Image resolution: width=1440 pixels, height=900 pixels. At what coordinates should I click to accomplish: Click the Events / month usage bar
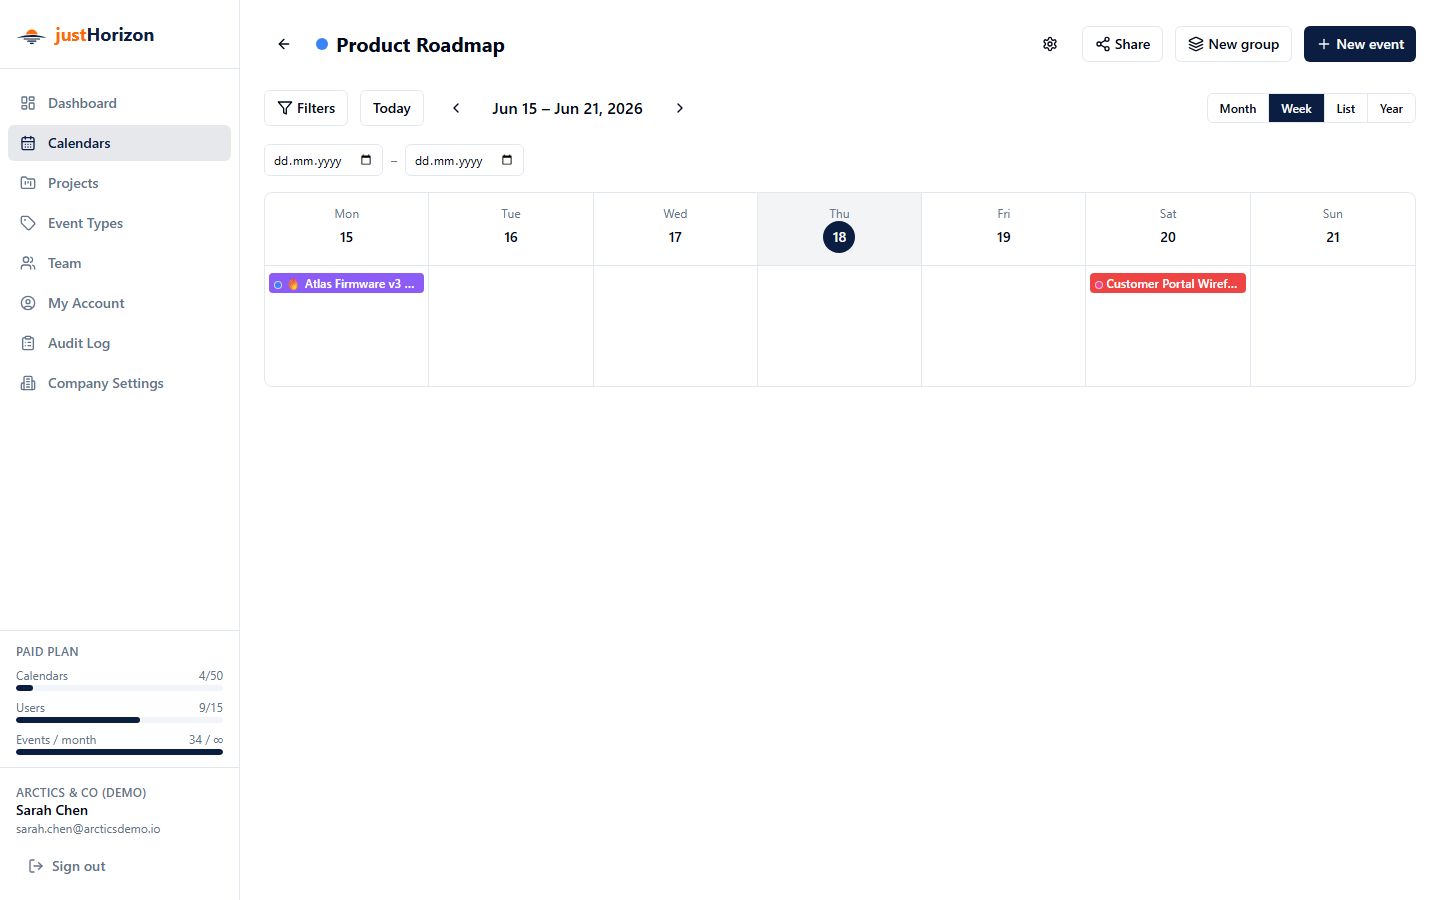click(119, 752)
